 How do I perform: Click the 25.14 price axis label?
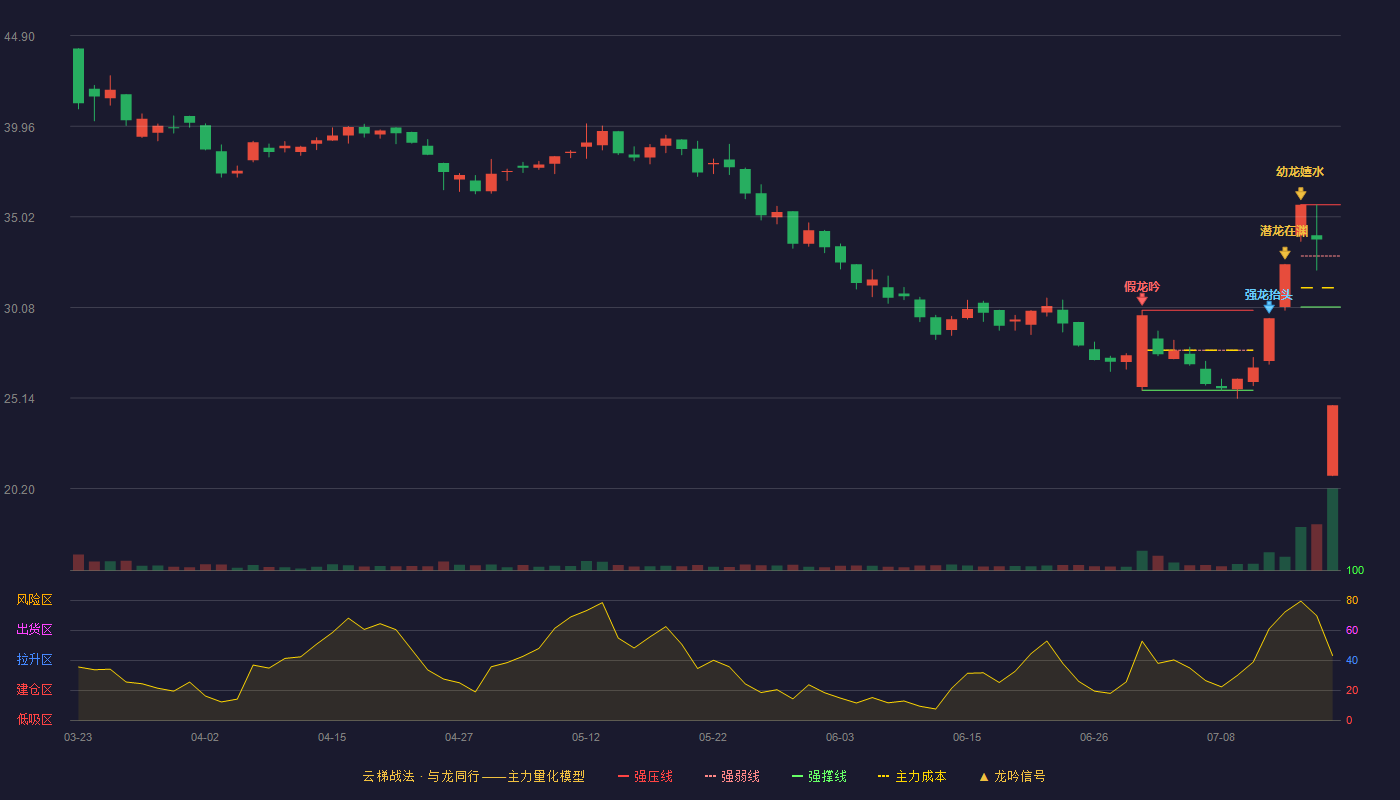(x=19, y=399)
